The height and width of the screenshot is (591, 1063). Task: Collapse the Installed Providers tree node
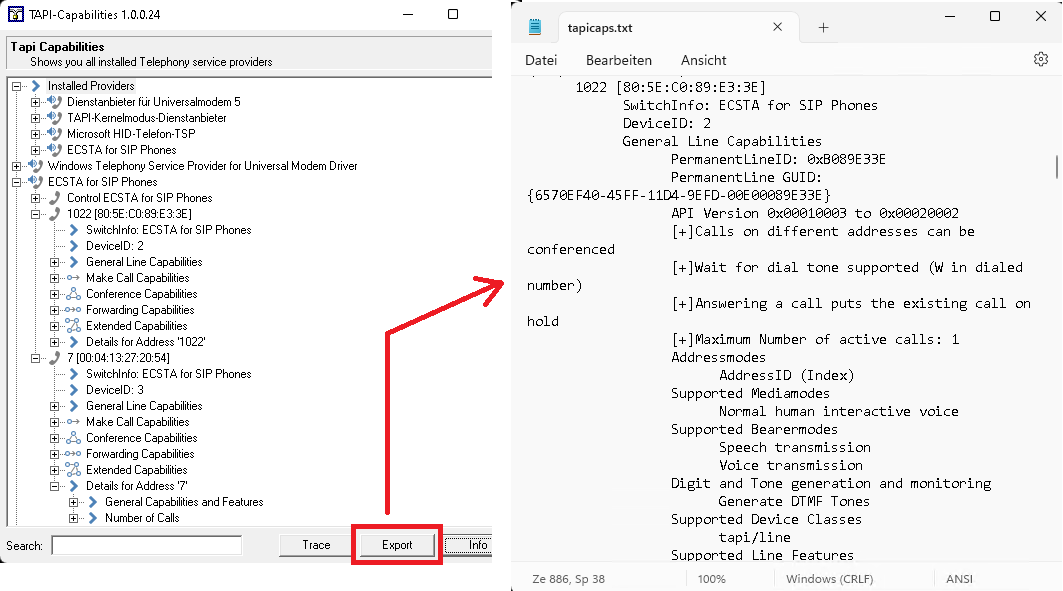[17, 86]
